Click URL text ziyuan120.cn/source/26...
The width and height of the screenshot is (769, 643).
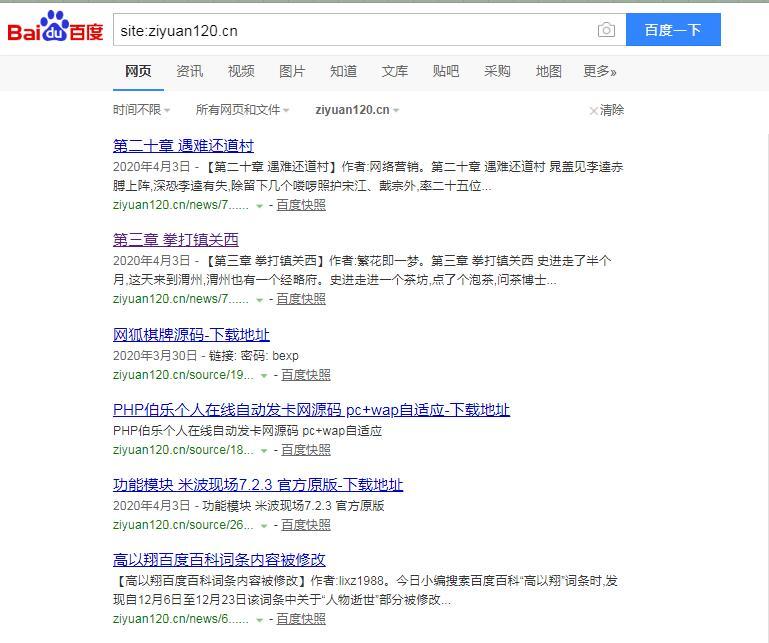coord(183,525)
